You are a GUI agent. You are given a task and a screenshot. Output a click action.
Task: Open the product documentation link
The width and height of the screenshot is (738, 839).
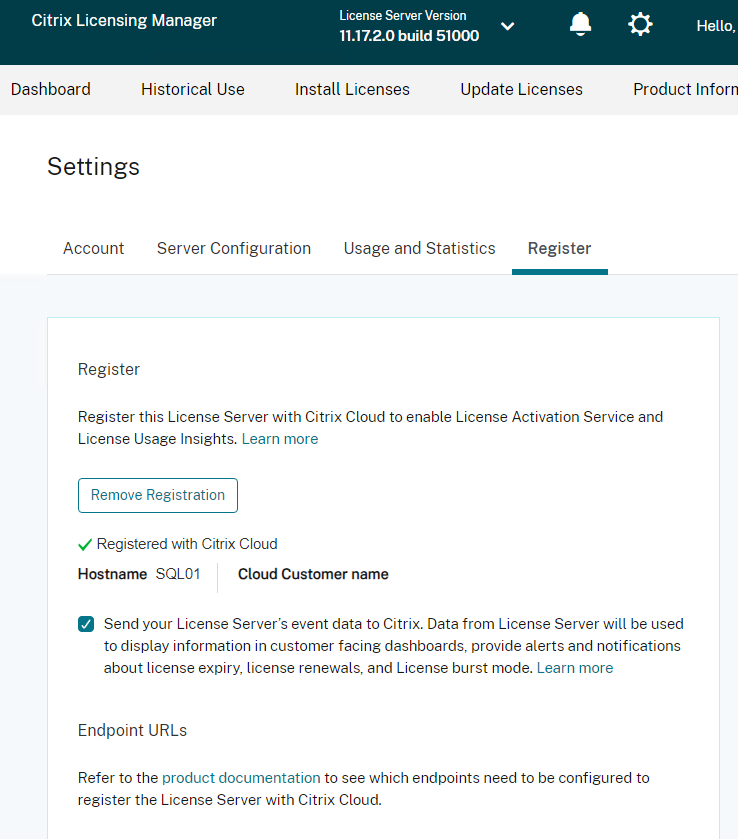coord(241,778)
